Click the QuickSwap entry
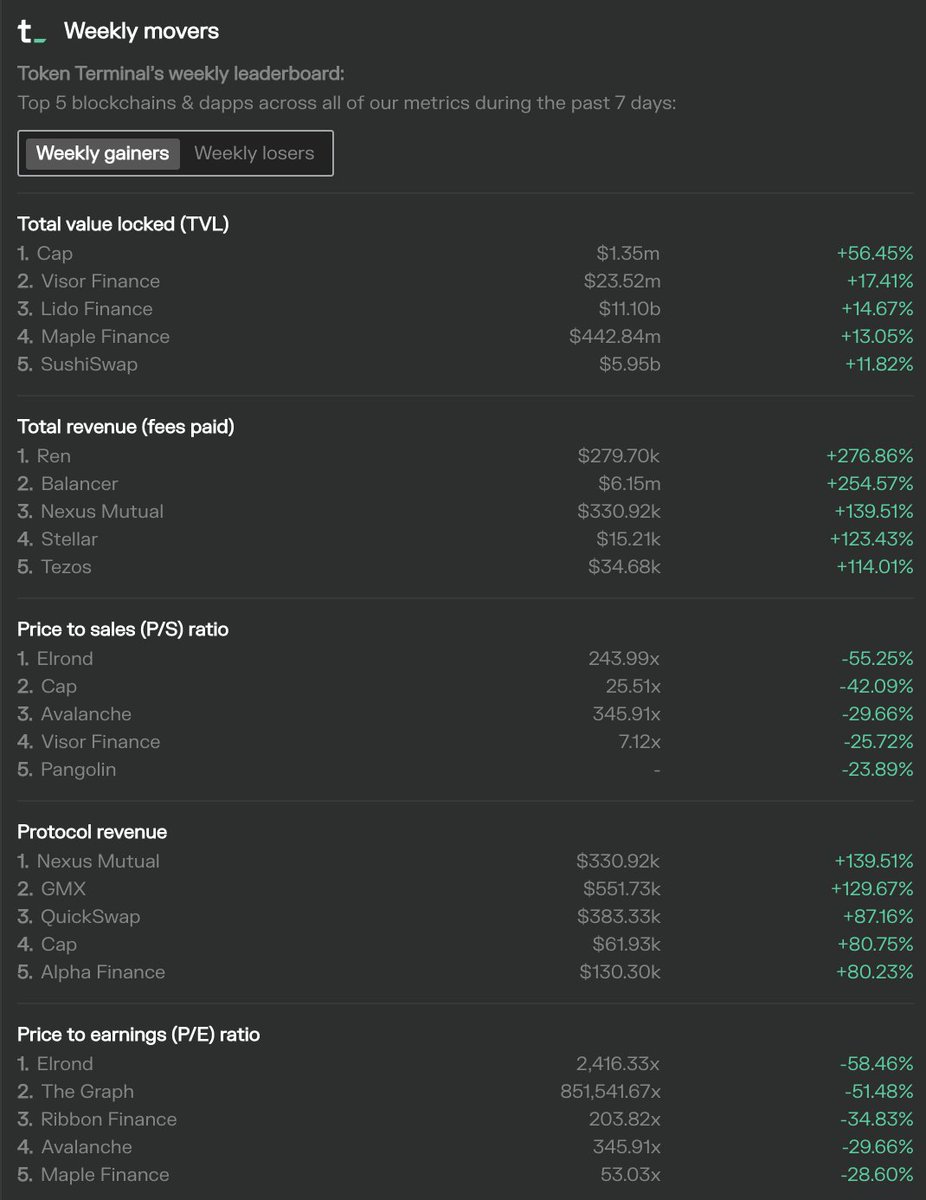The height and width of the screenshot is (1200, 926). pyautogui.click(x=90, y=917)
